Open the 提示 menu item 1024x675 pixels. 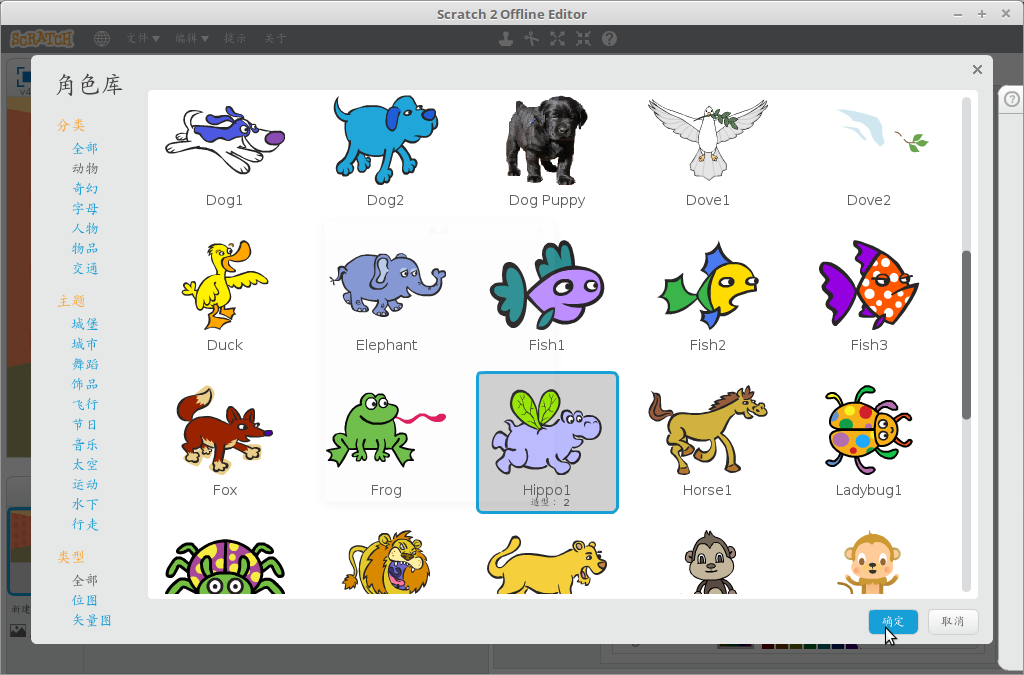pyautogui.click(x=234, y=39)
